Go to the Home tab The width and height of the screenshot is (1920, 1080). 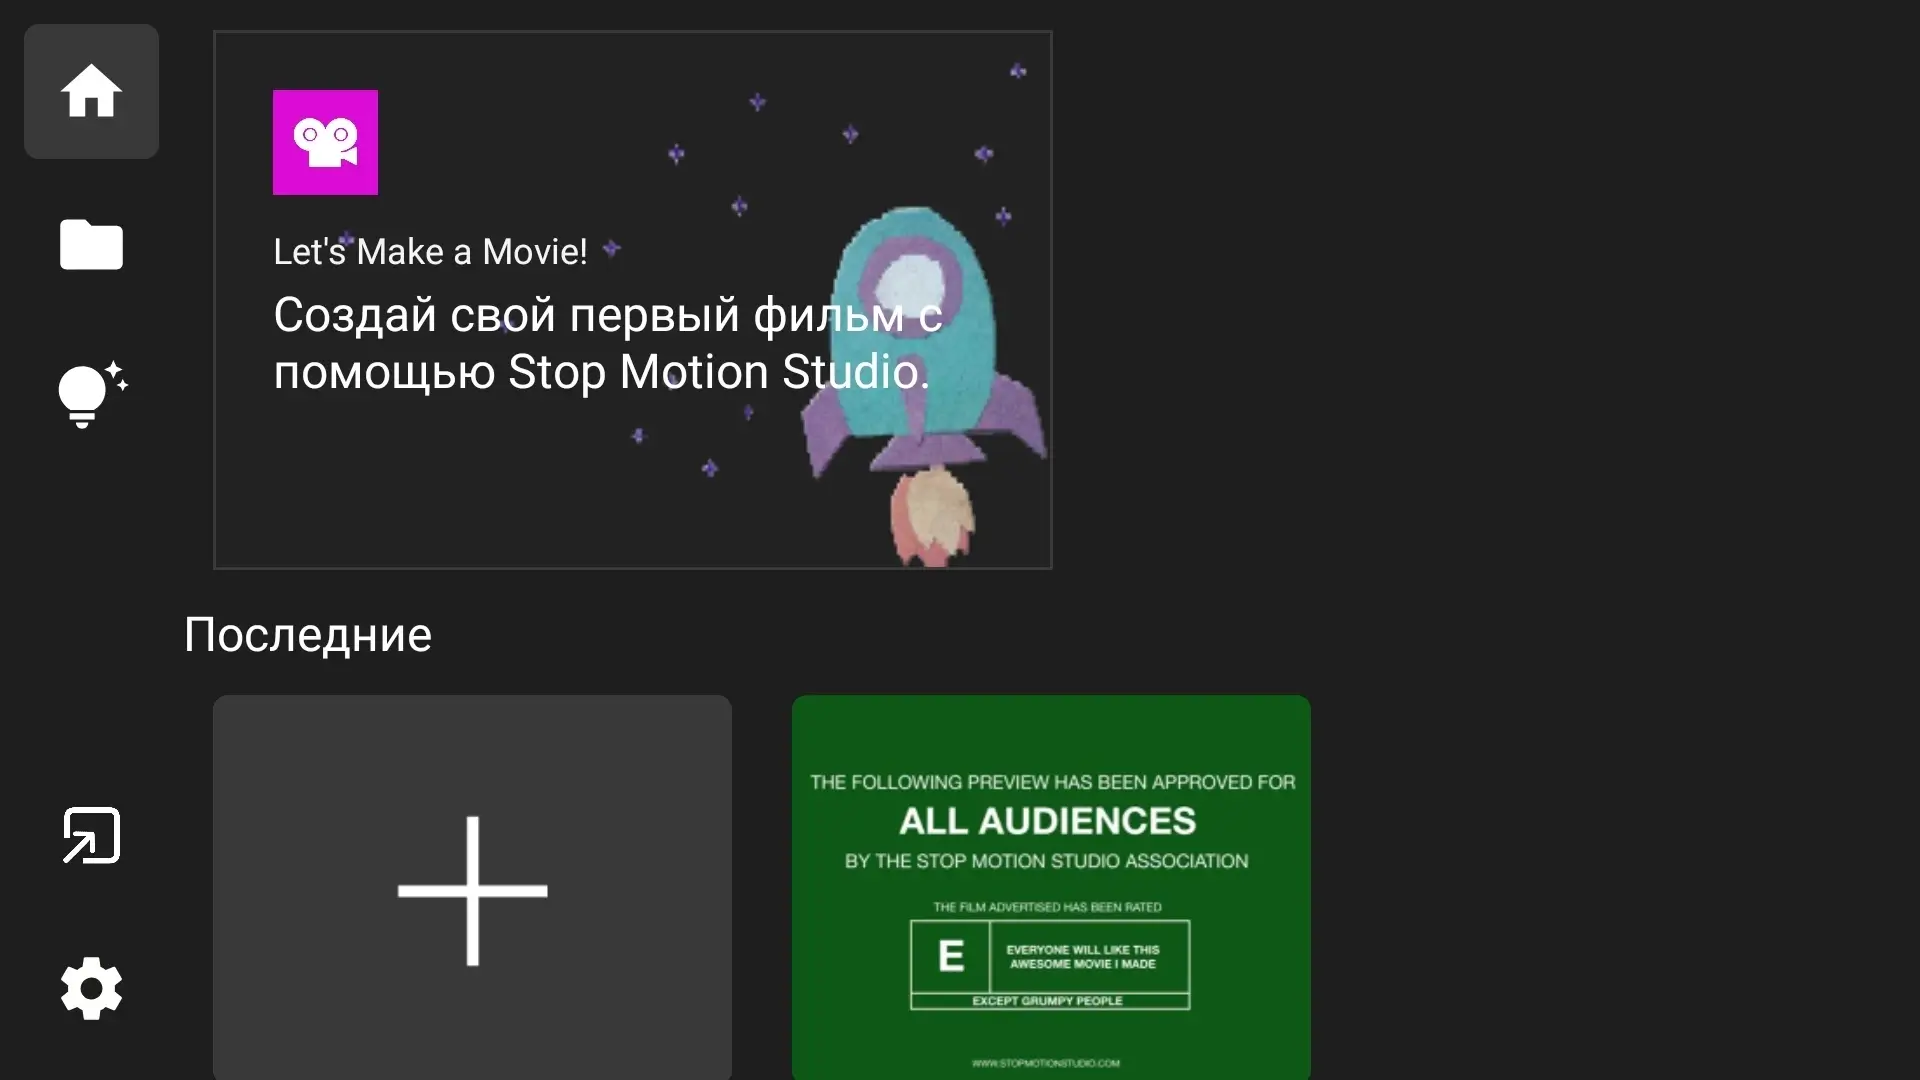91,91
